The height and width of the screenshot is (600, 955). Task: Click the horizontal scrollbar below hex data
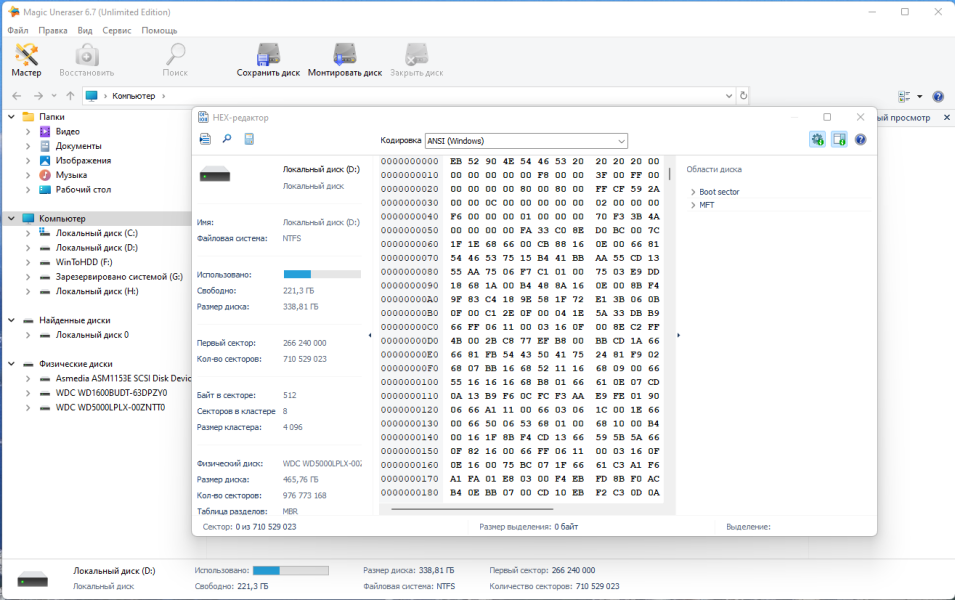(x=473, y=509)
